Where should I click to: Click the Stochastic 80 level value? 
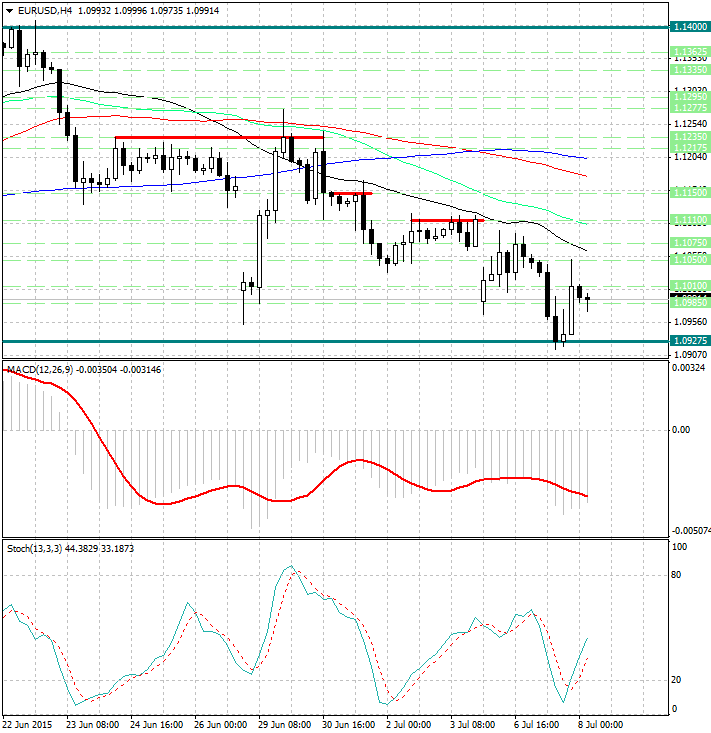coord(676,575)
